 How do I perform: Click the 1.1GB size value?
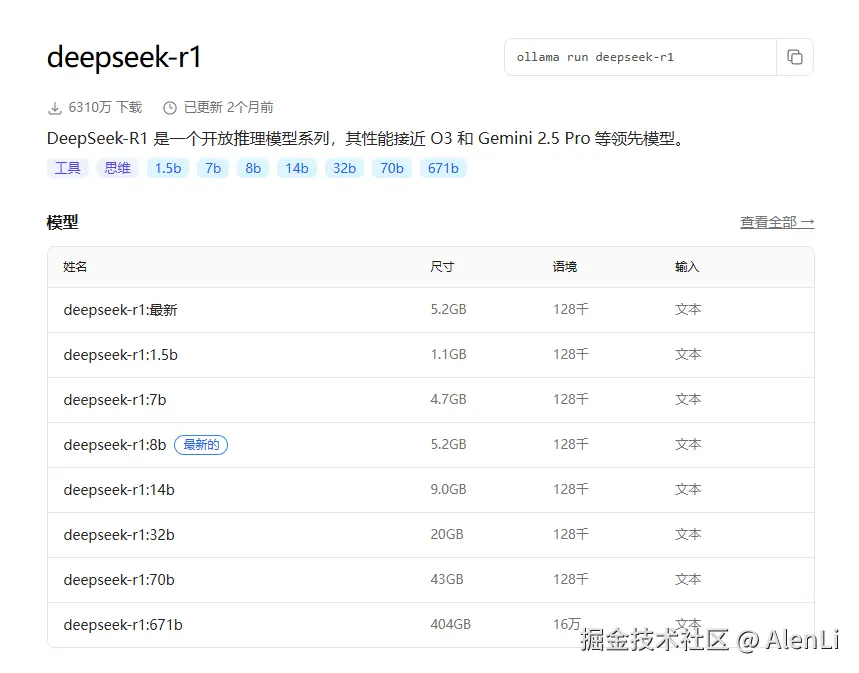coord(449,355)
